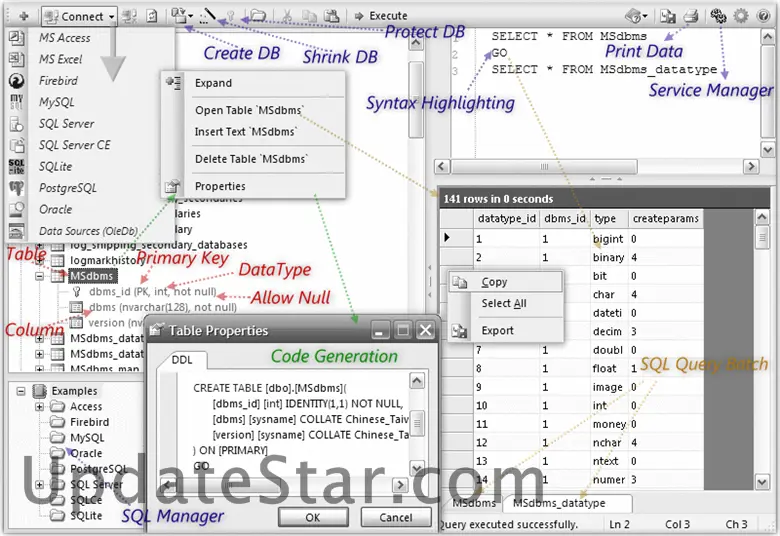Click the Firebird icon in Connect menu
The height and width of the screenshot is (536, 780).
click(16, 81)
